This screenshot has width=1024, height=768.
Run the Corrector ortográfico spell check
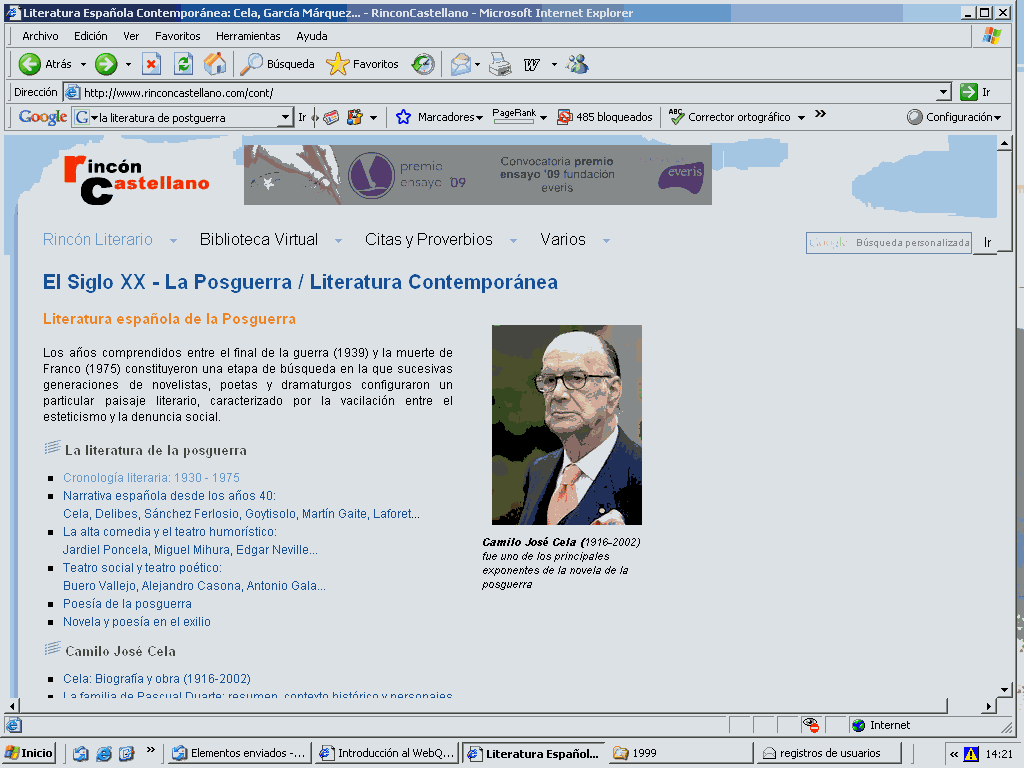[729, 117]
